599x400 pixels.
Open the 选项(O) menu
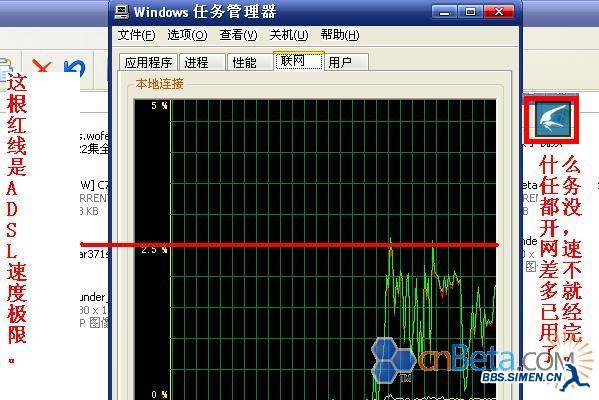pos(187,35)
